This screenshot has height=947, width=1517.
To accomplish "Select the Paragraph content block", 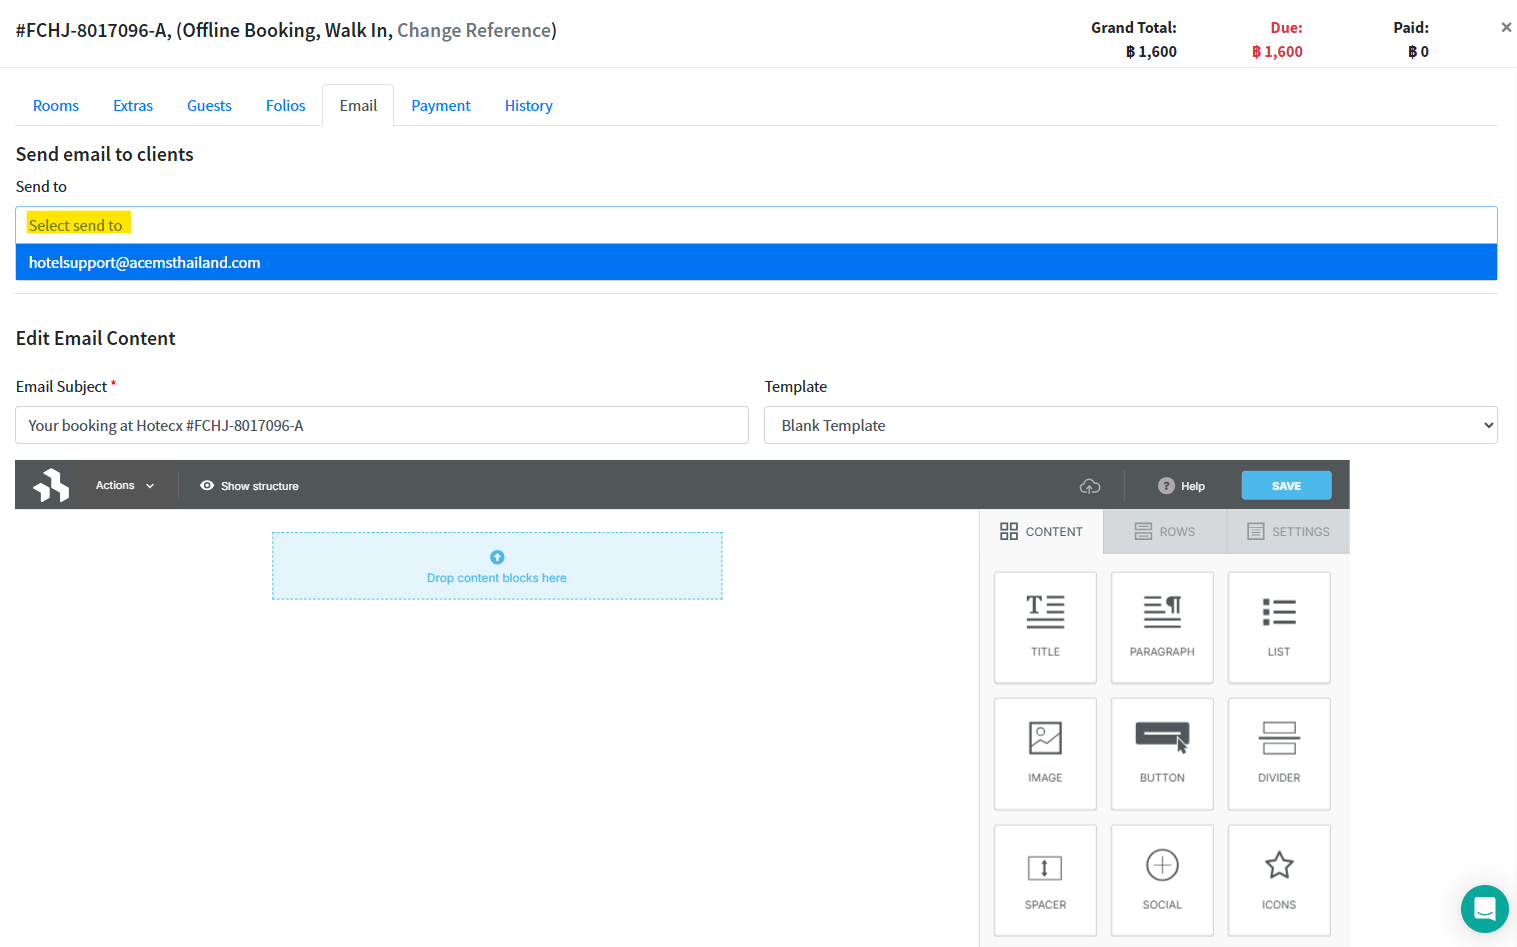I will [1161, 627].
